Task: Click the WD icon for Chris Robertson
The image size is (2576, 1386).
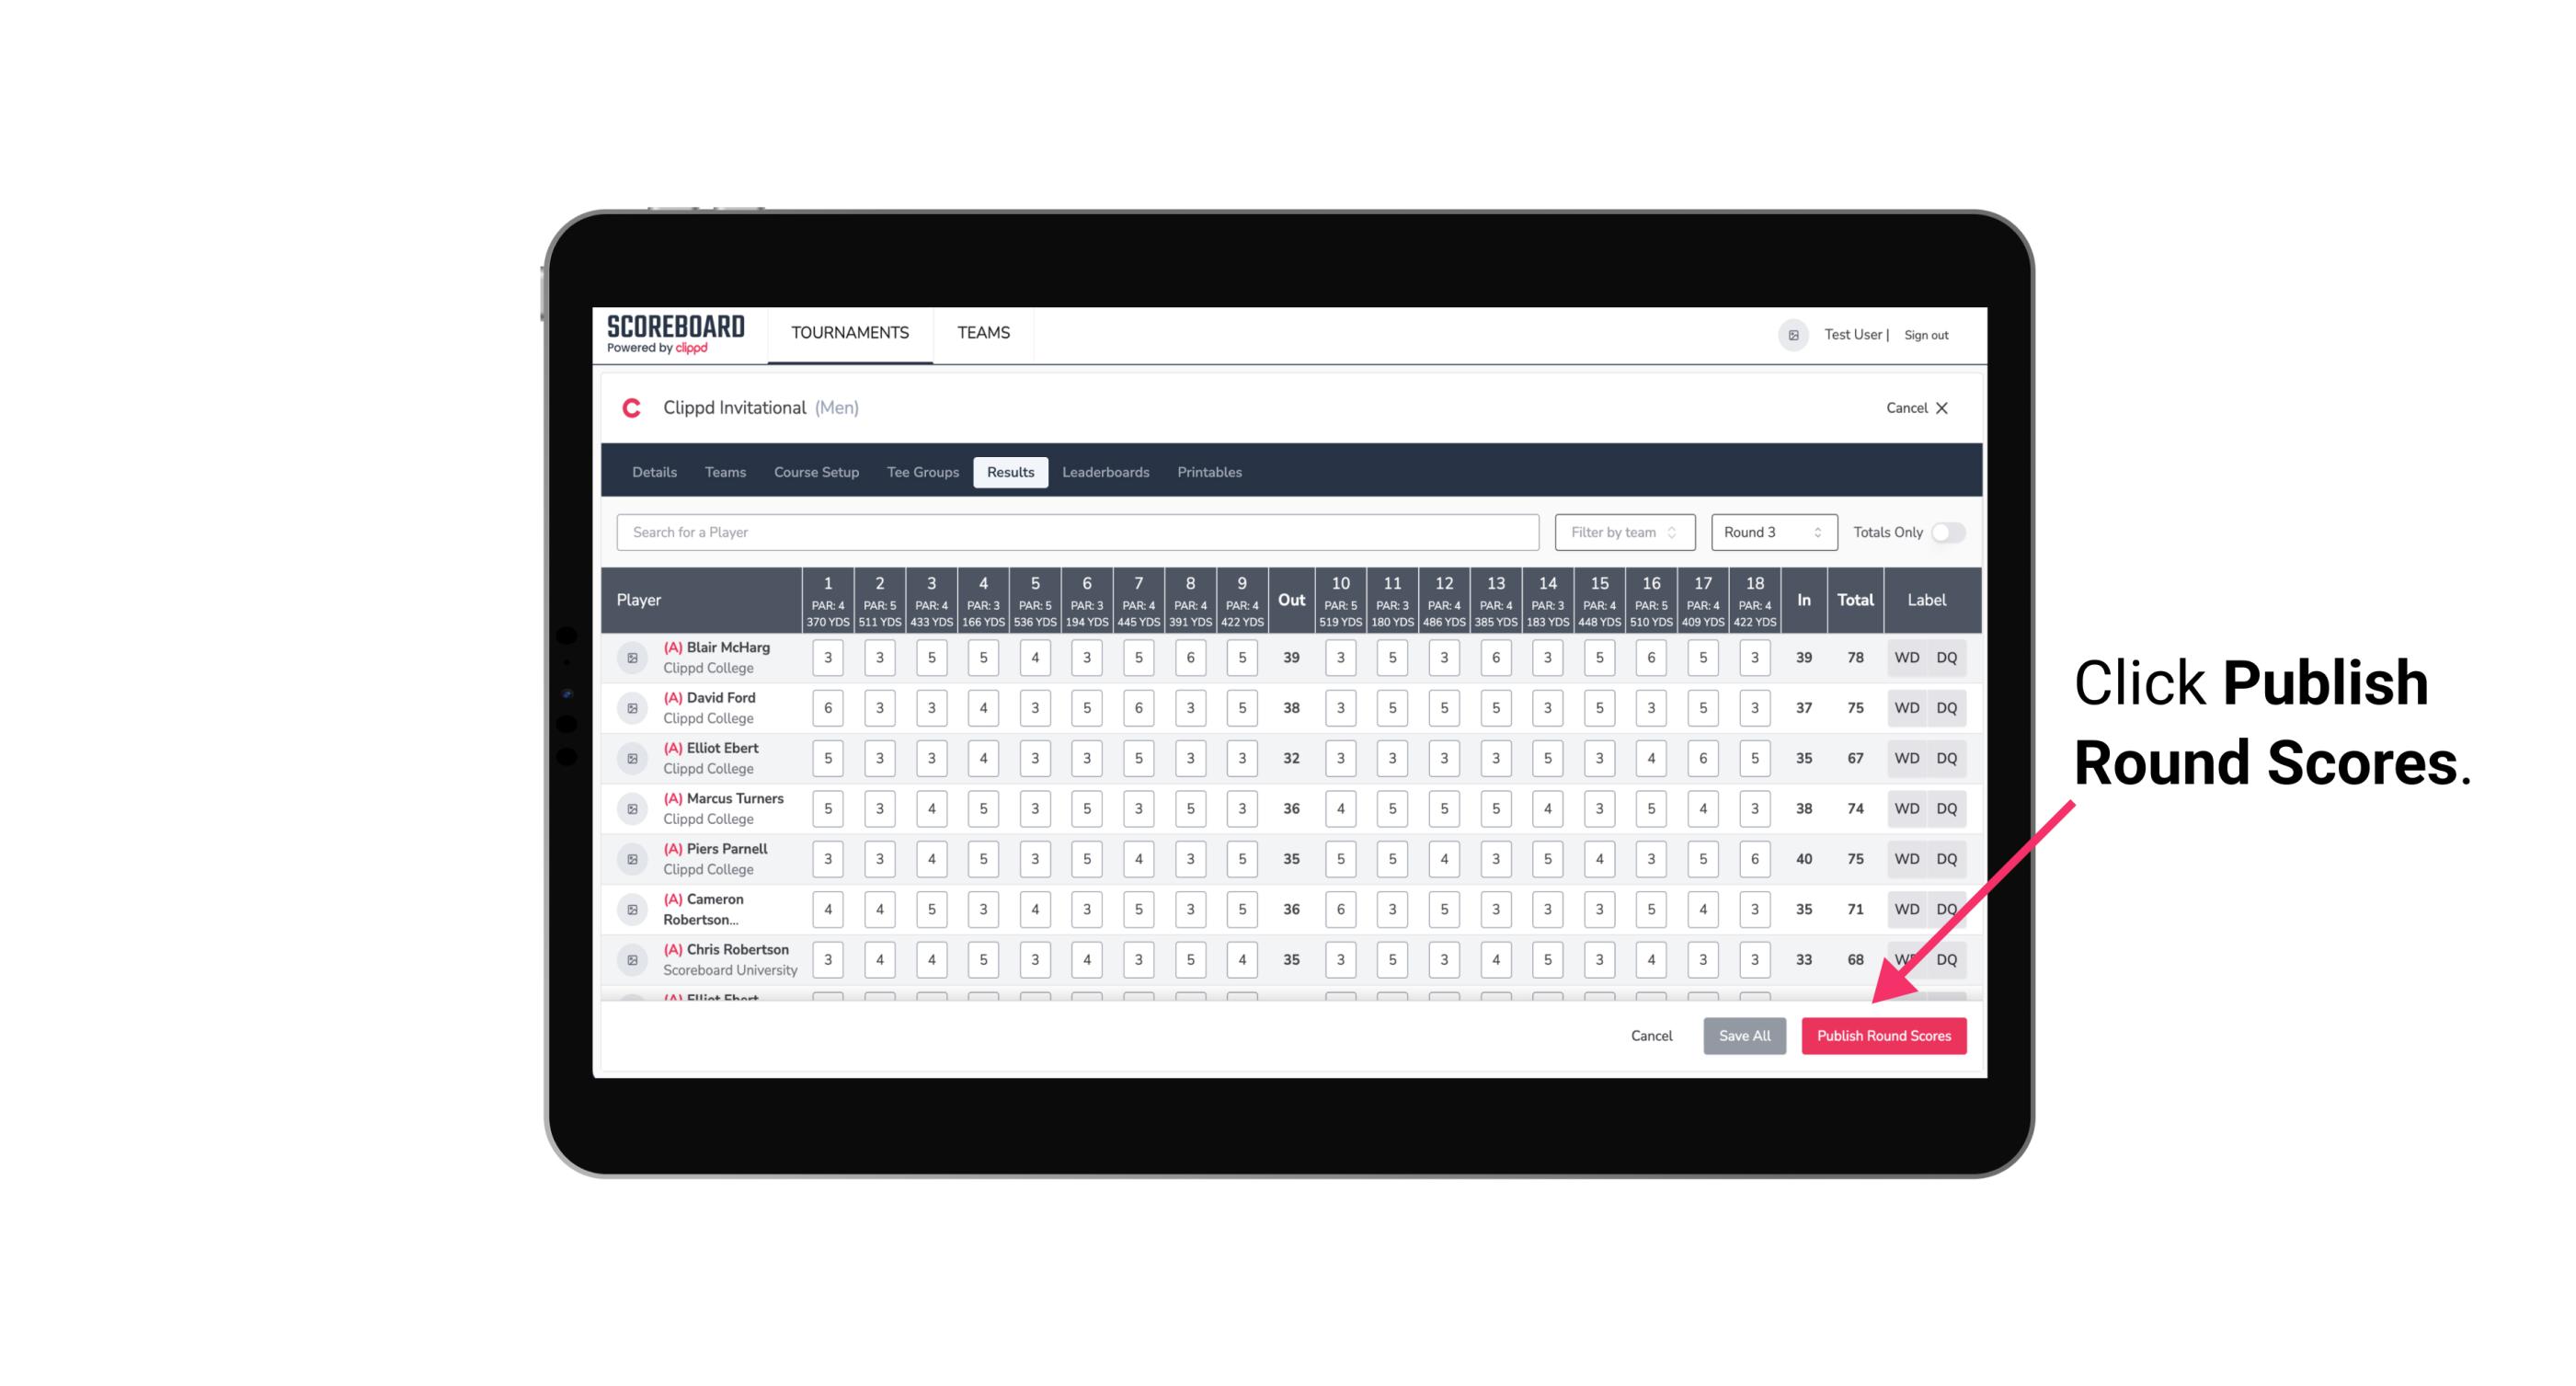Action: pyautogui.click(x=1906, y=957)
